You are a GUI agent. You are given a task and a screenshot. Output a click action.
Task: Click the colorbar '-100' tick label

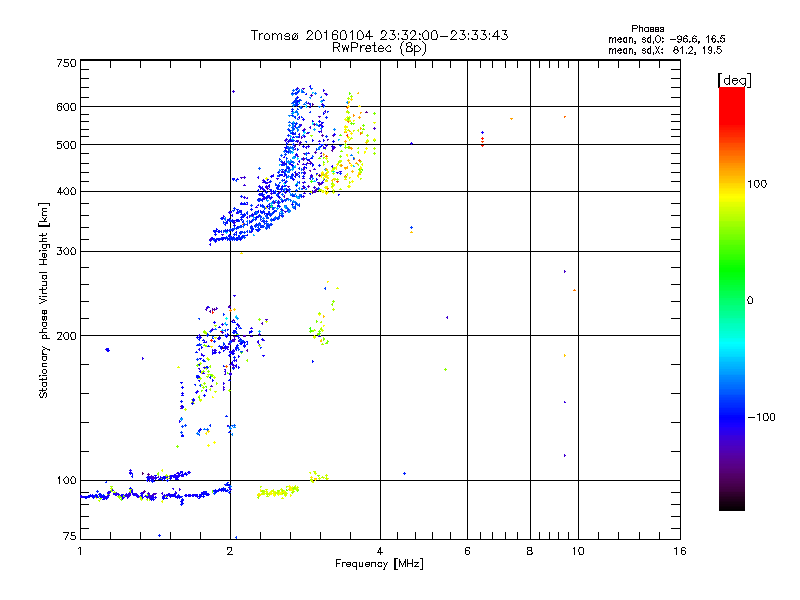[x=762, y=417]
